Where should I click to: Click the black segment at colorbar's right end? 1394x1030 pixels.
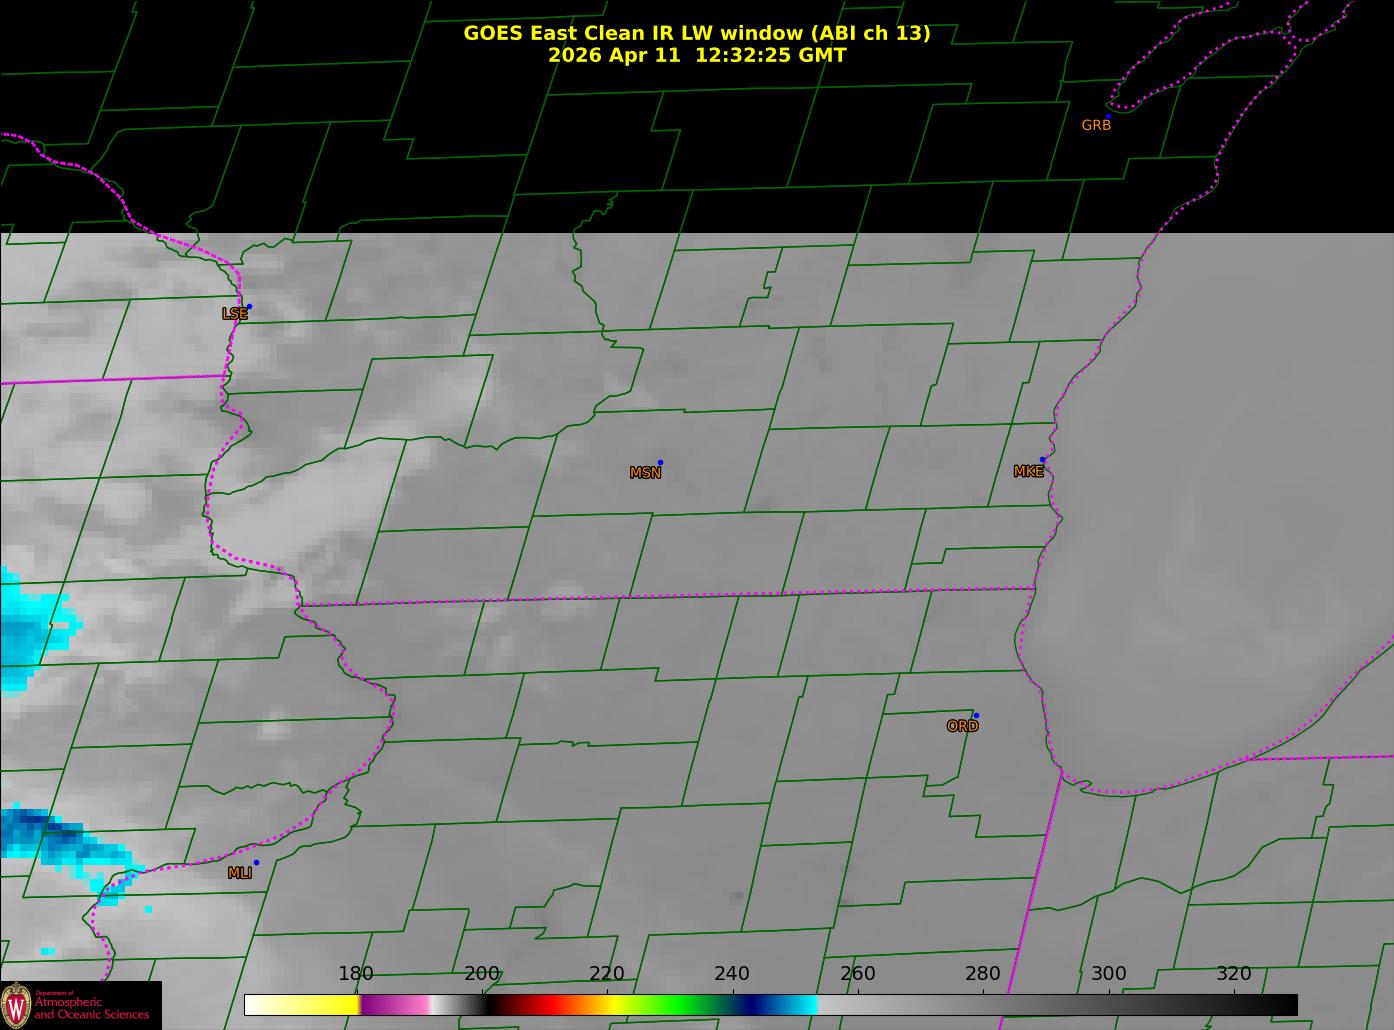tap(1270, 1005)
